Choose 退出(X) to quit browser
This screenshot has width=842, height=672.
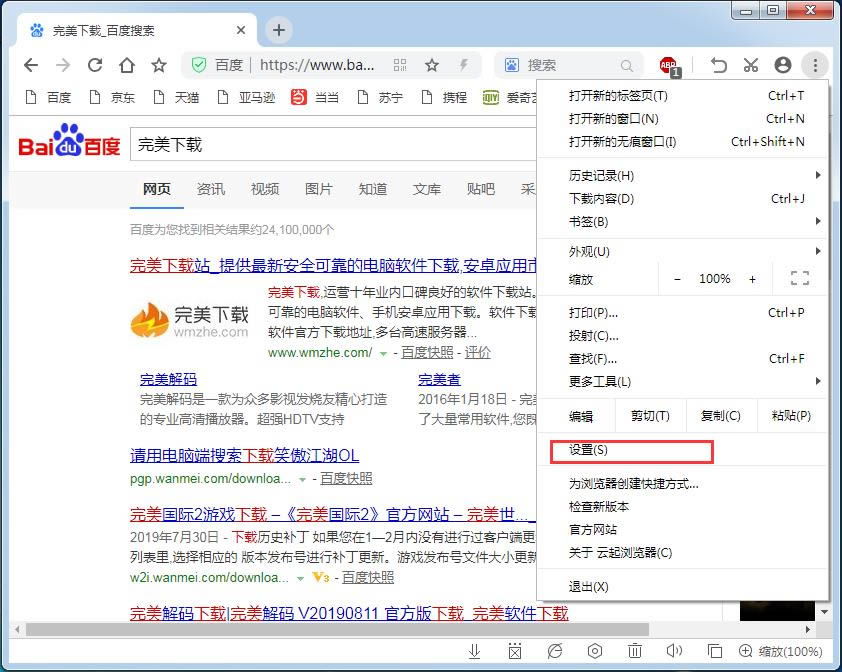(x=682, y=587)
